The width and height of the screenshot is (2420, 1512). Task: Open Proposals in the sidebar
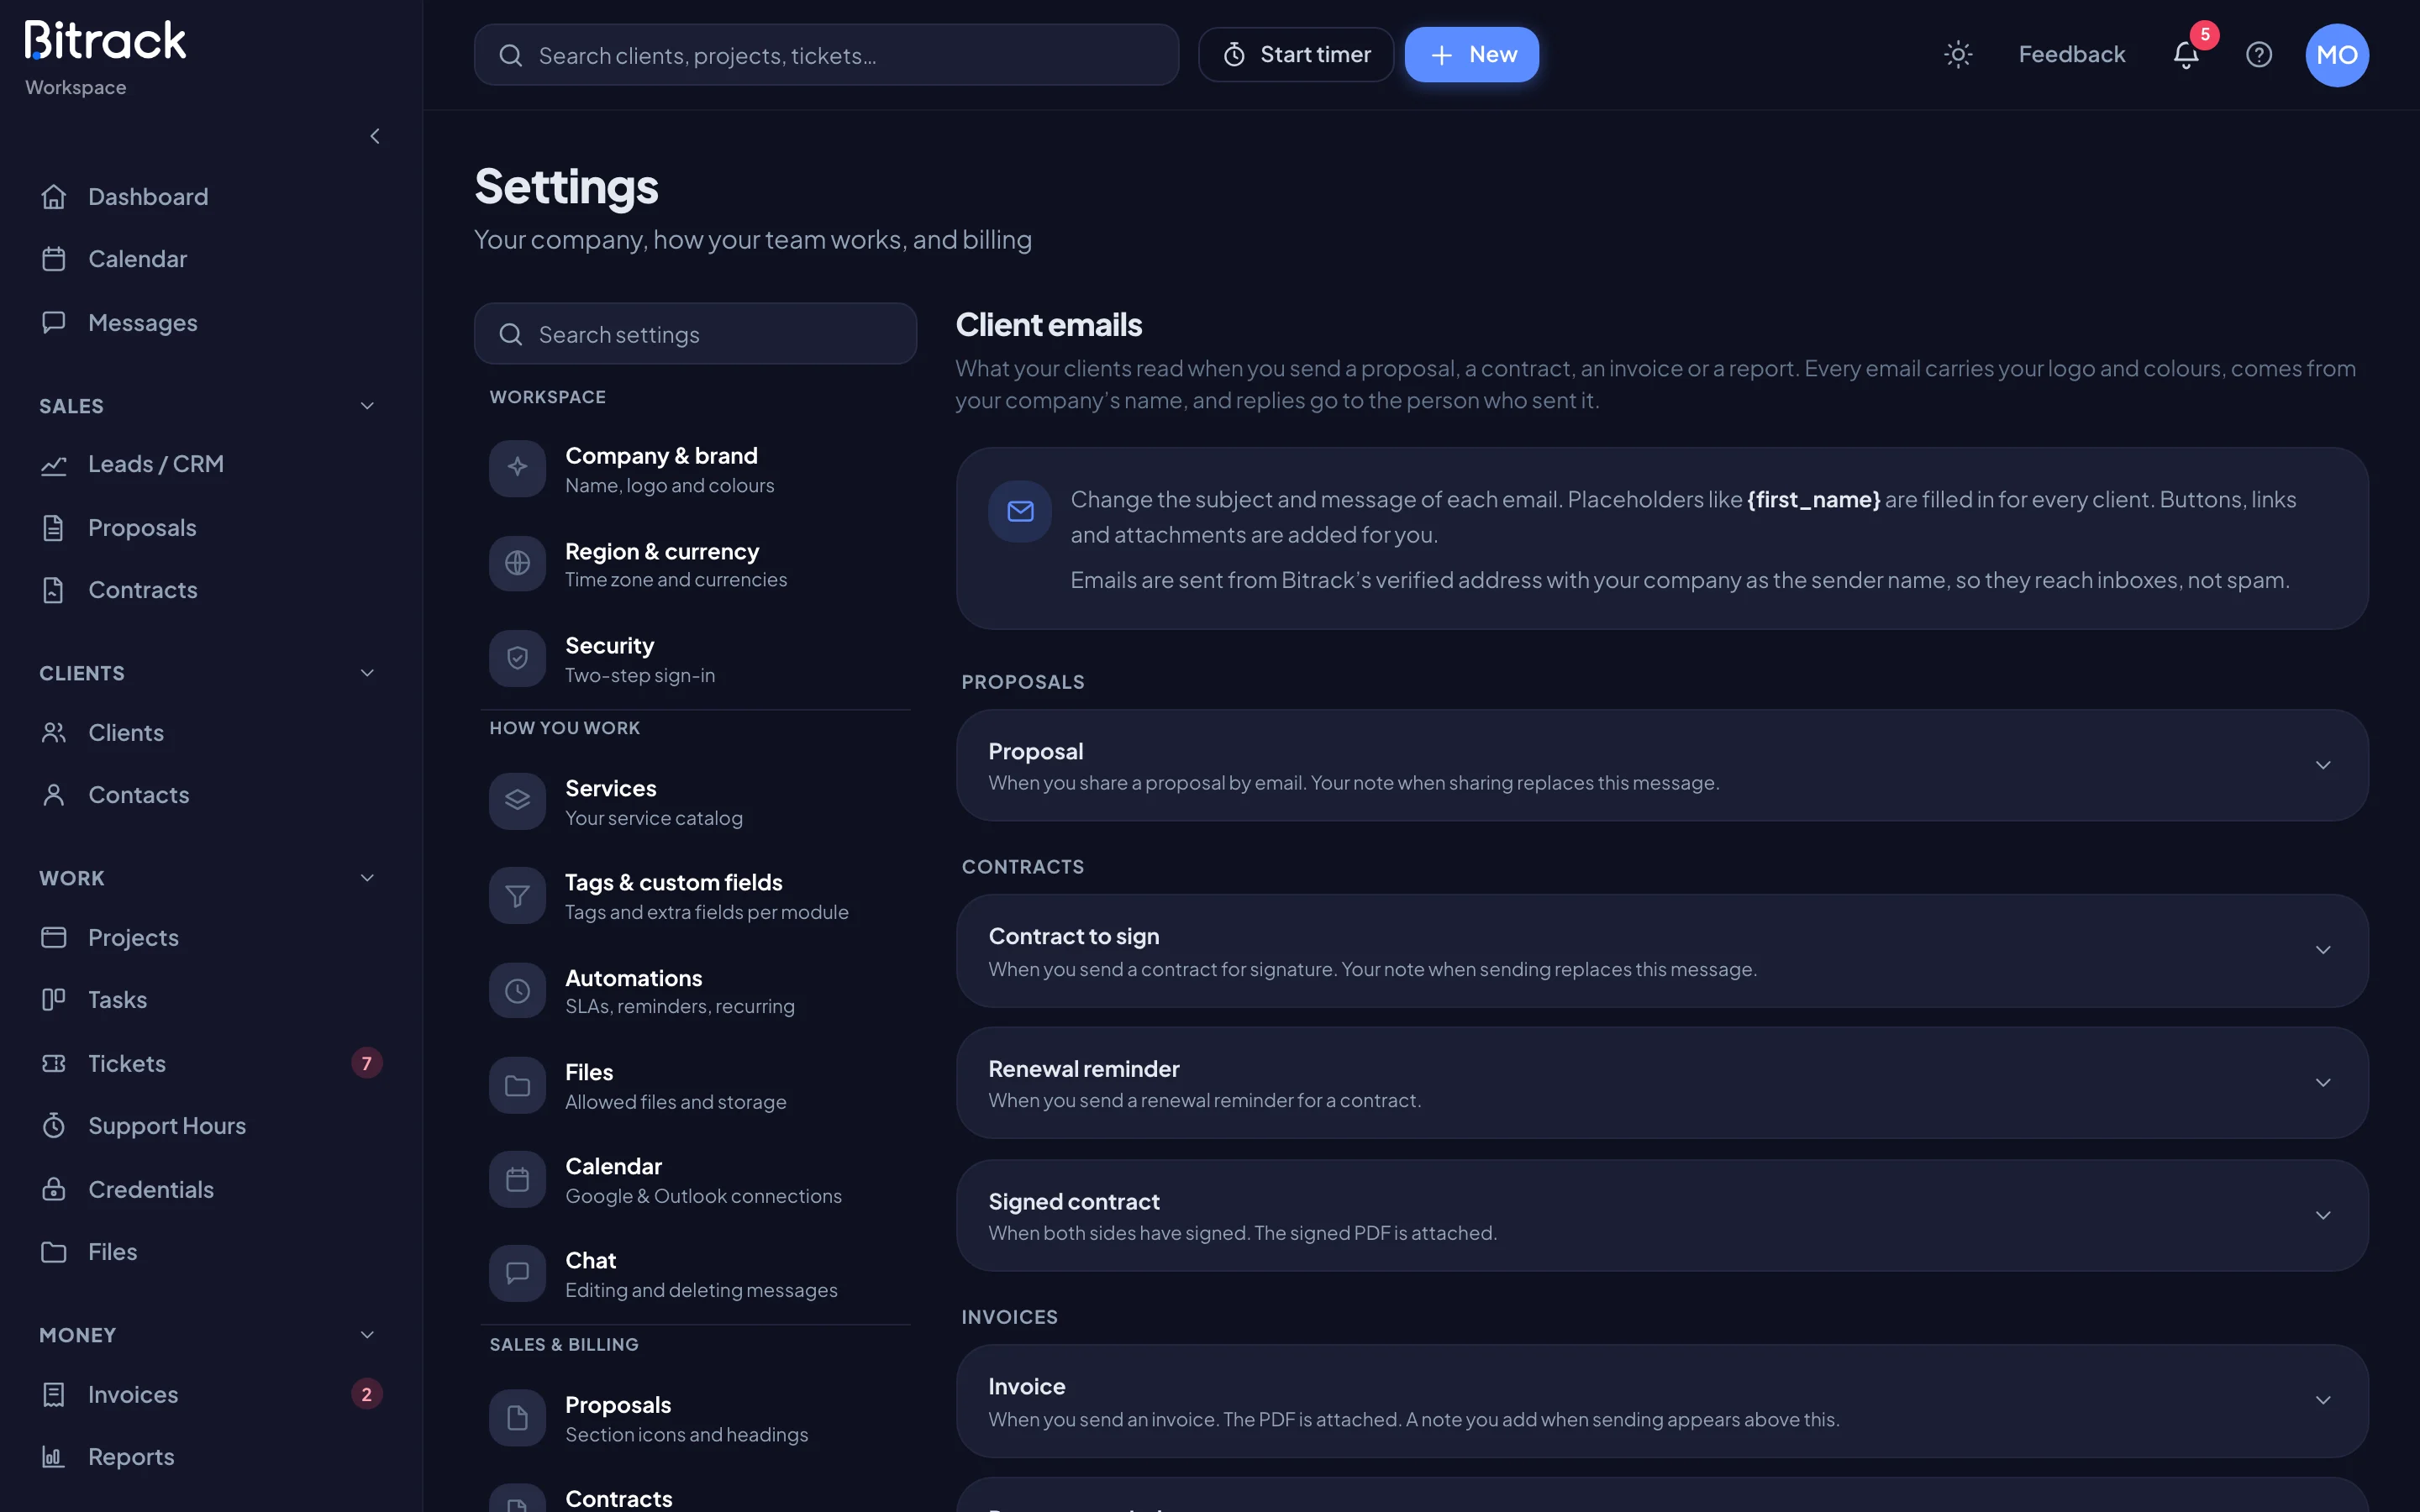211,527
